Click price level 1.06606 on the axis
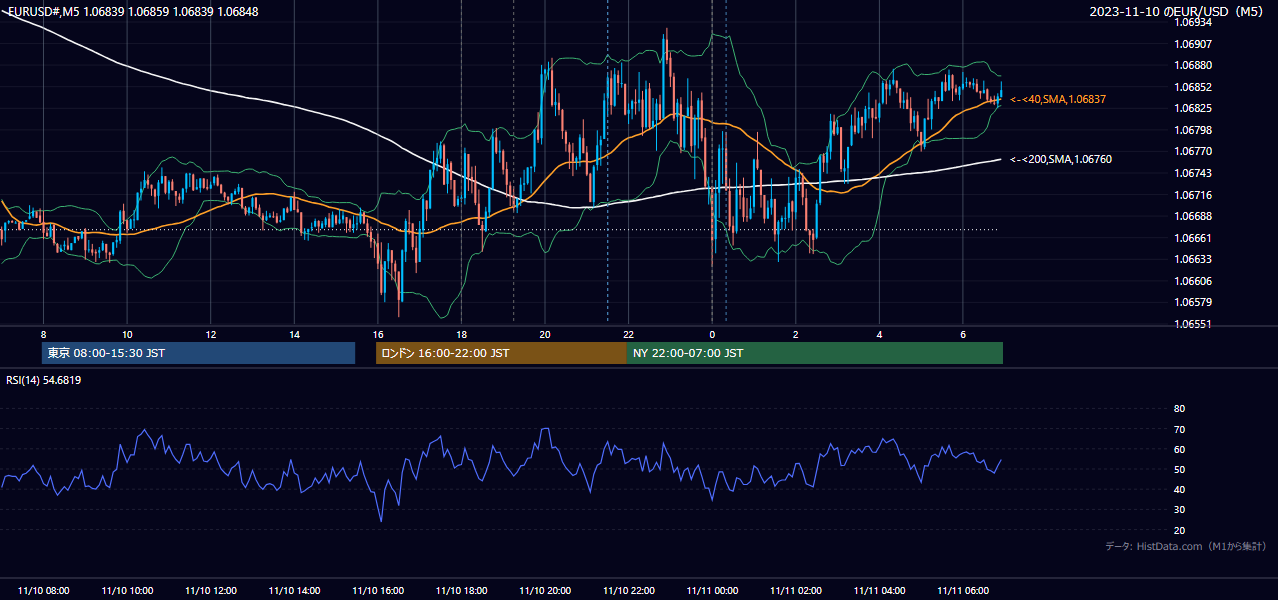The image size is (1278, 600). (x=1193, y=281)
